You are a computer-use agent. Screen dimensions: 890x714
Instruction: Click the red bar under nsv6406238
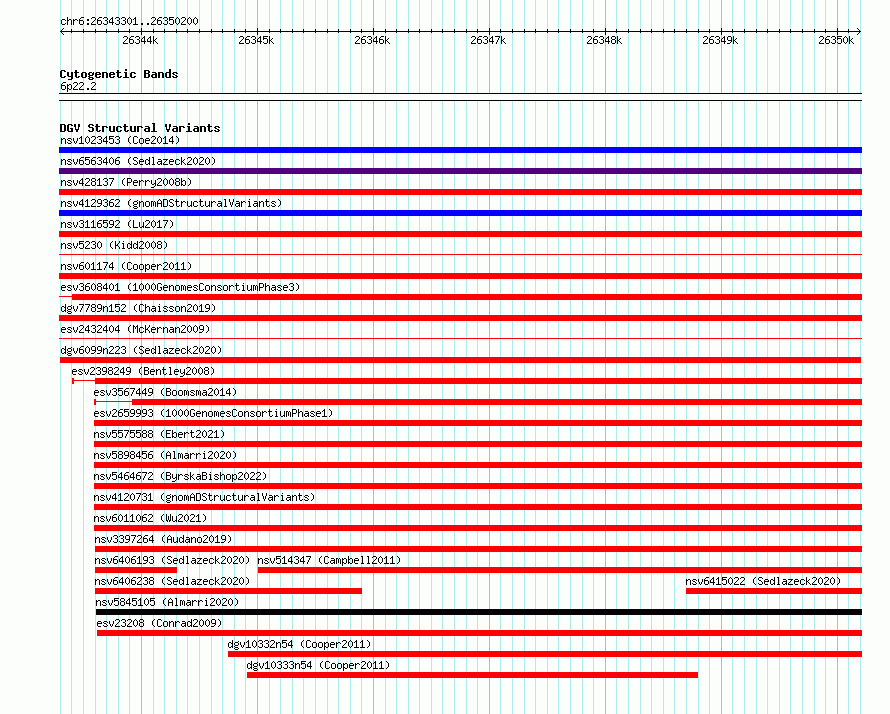pyautogui.click(x=228, y=591)
